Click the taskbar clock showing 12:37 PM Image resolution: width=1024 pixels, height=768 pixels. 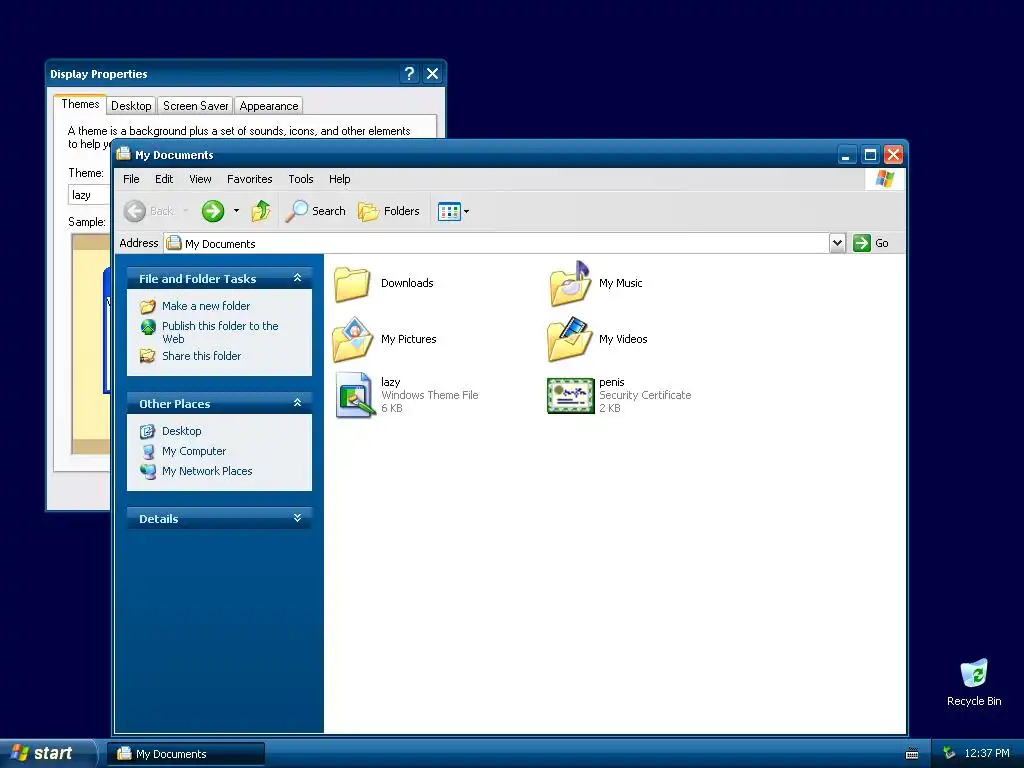coord(987,753)
